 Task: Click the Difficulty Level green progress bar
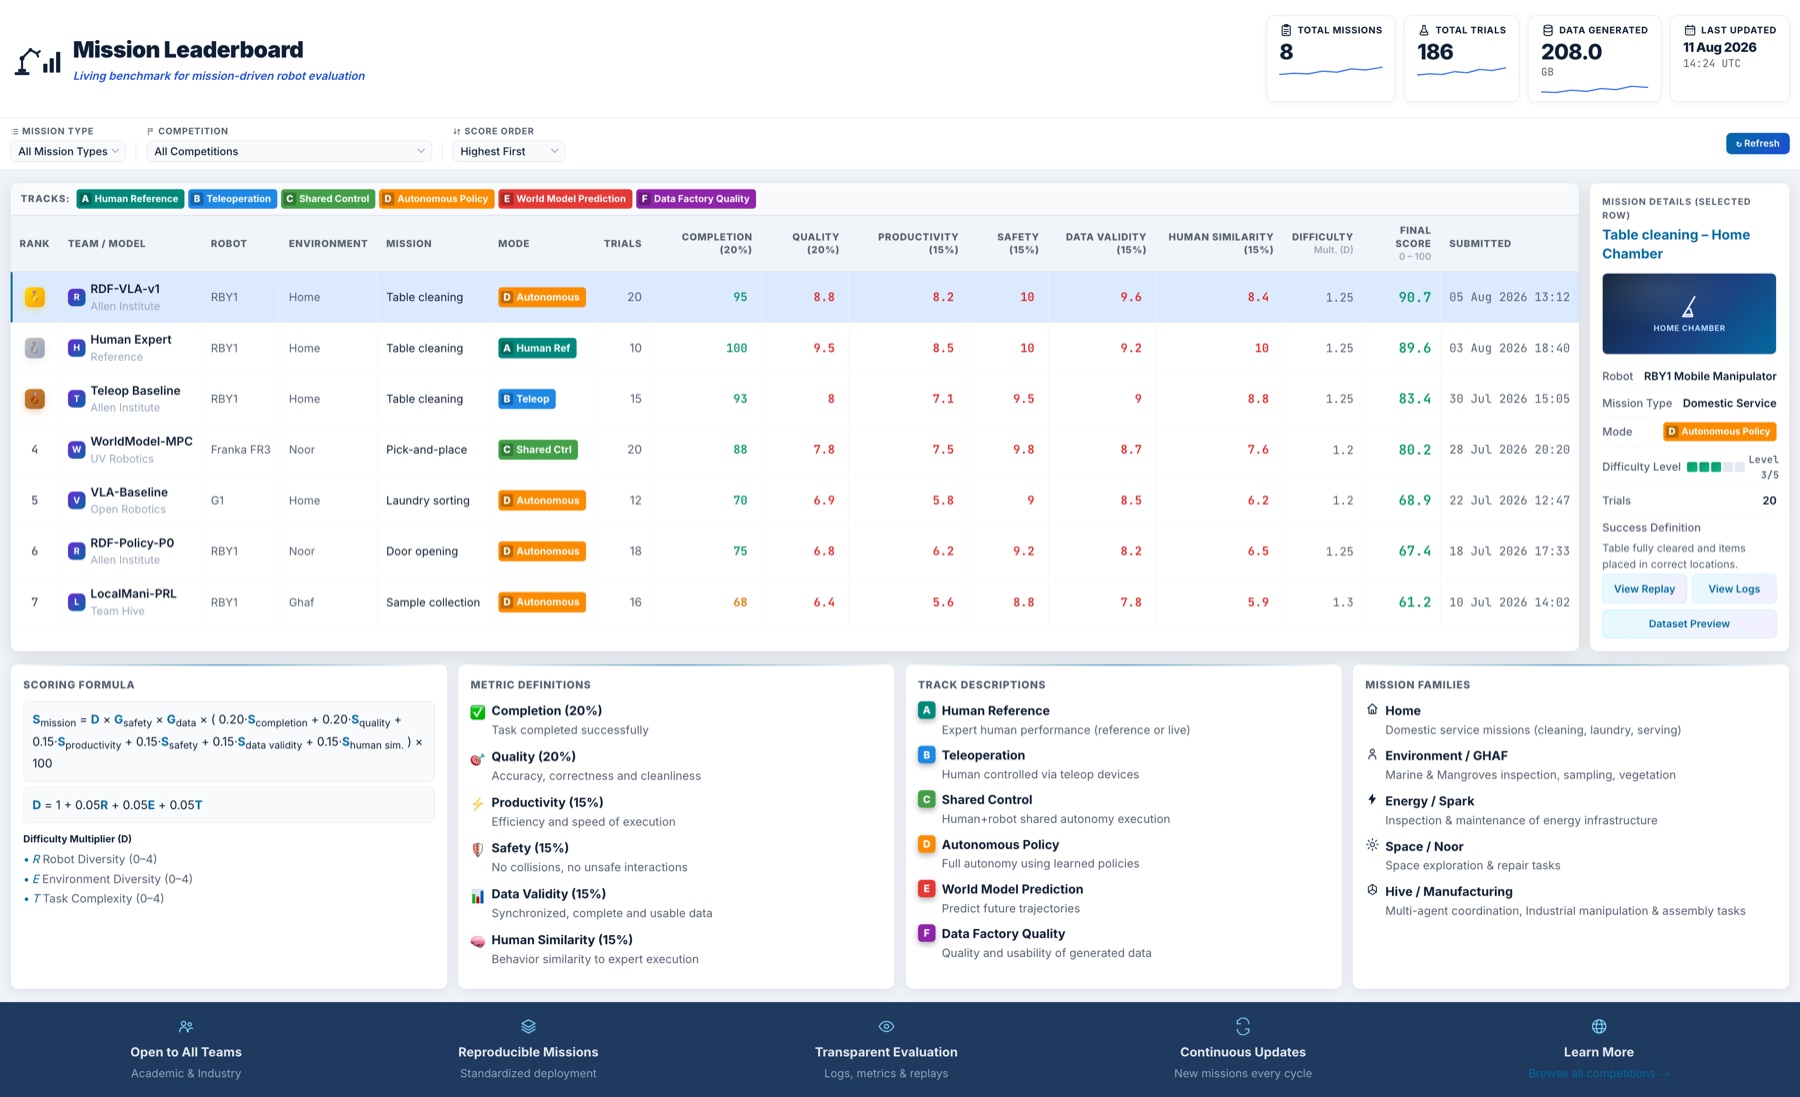pyautogui.click(x=1715, y=467)
